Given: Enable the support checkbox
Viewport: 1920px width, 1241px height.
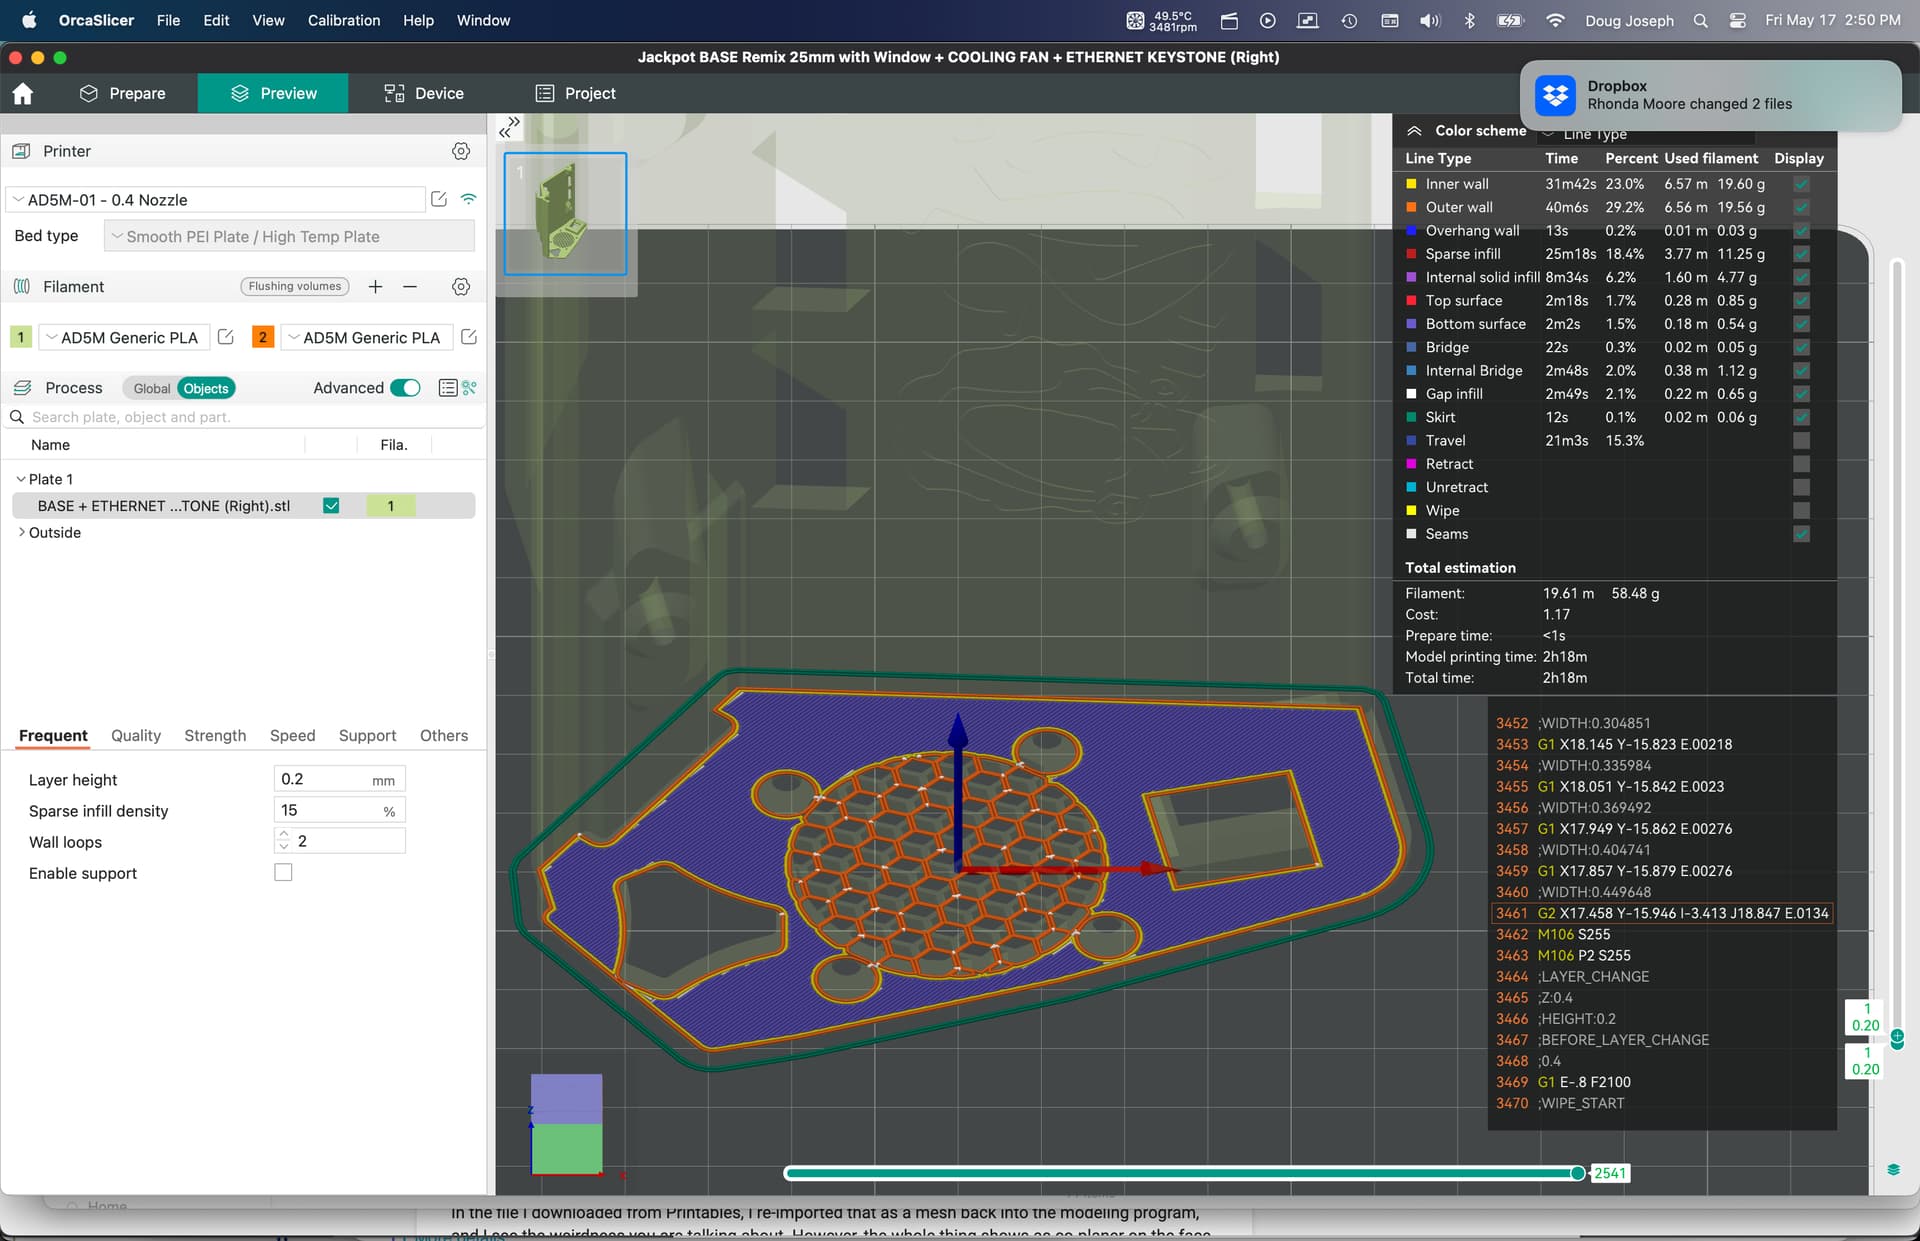Looking at the screenshot, I should (283, 873).
